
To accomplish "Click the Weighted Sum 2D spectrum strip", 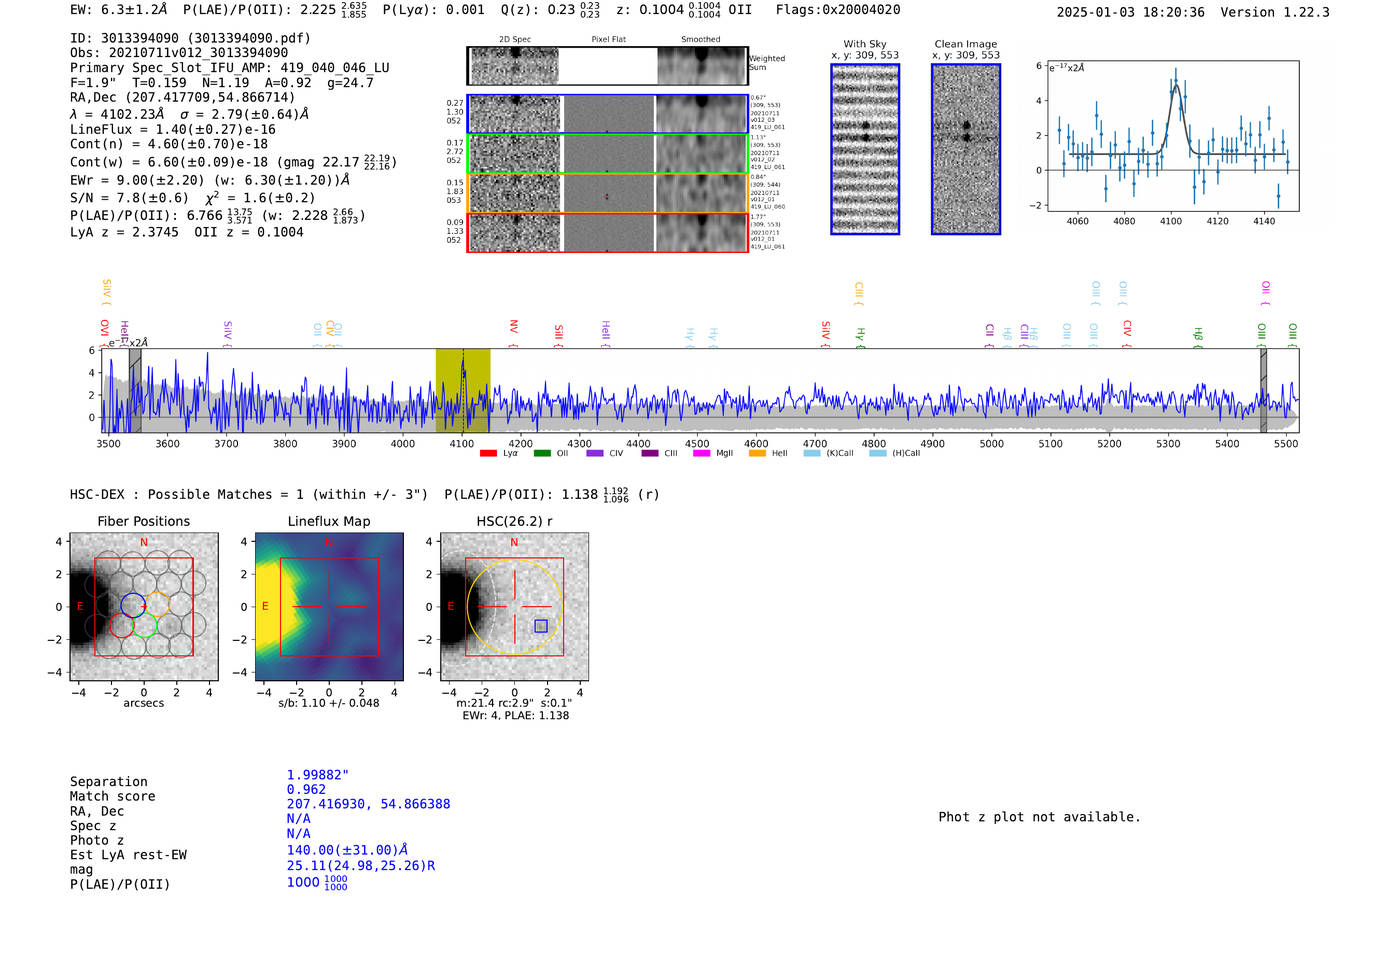I will (607, 66).
